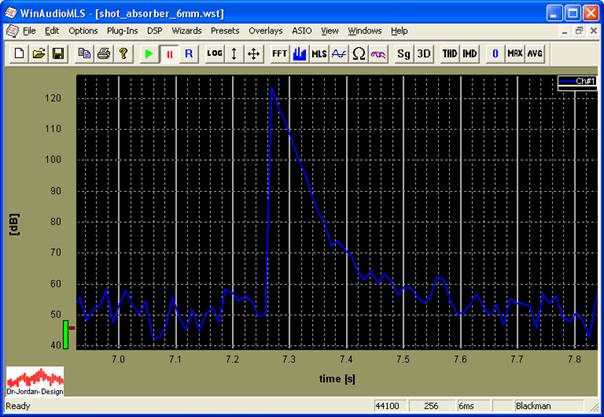
Task: Click the Copy icon in toolbar
Action: click(84, 54)
